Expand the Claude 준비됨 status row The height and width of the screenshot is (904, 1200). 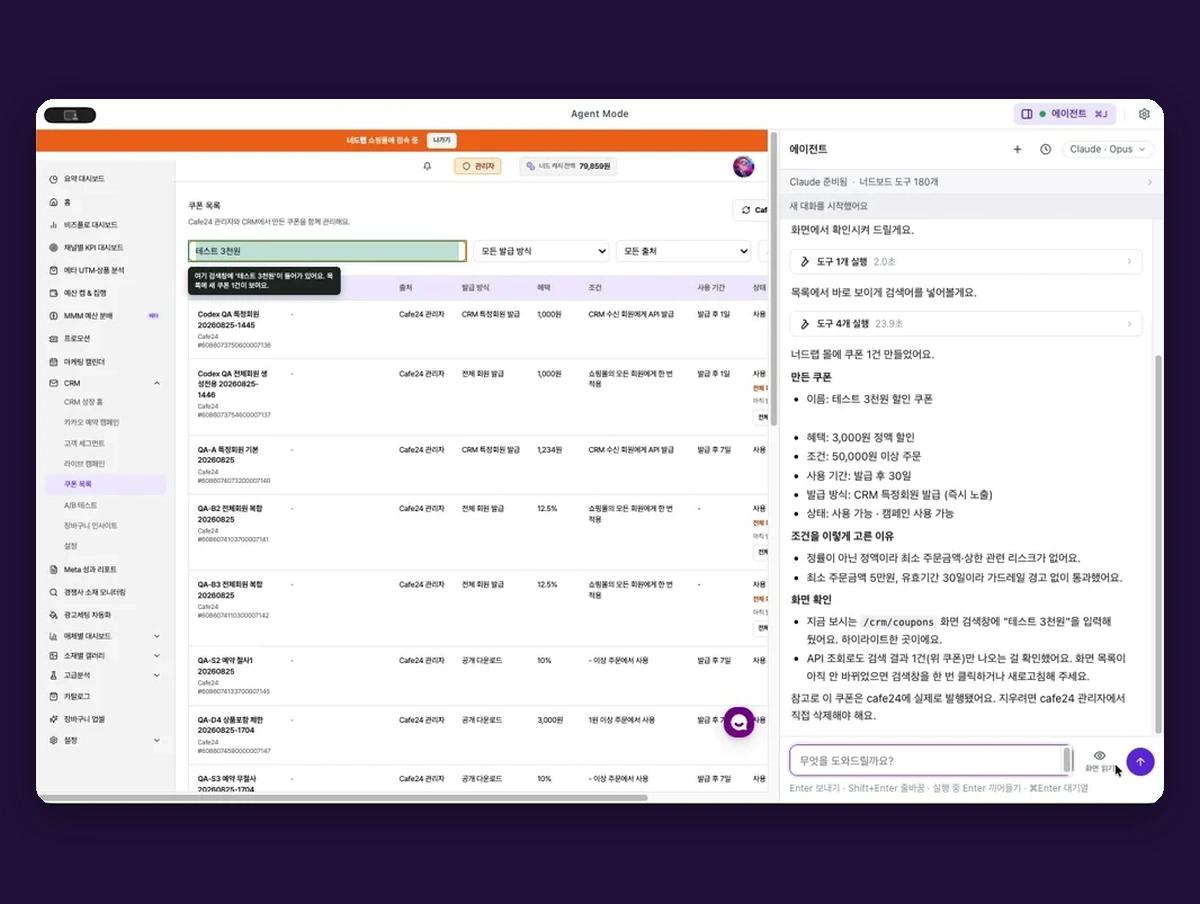point(971,182)
